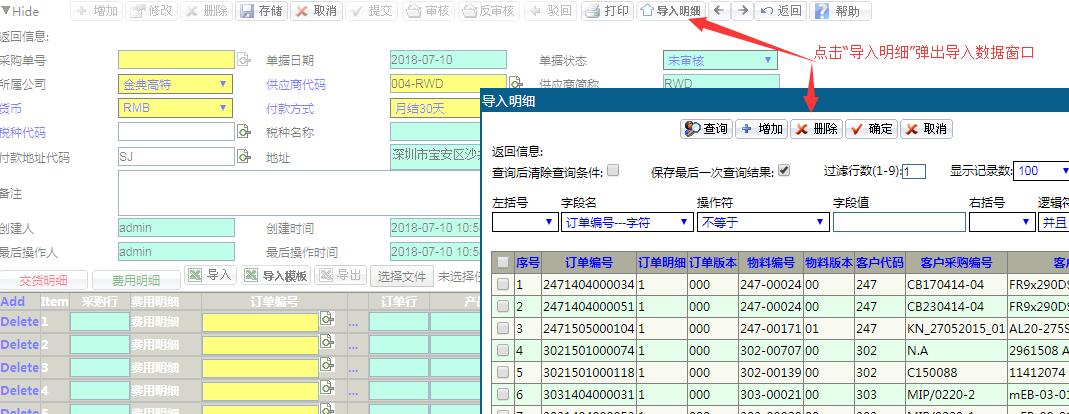Switch to the 交货明细 tab
1069x414 pixels.
[44, 280]
